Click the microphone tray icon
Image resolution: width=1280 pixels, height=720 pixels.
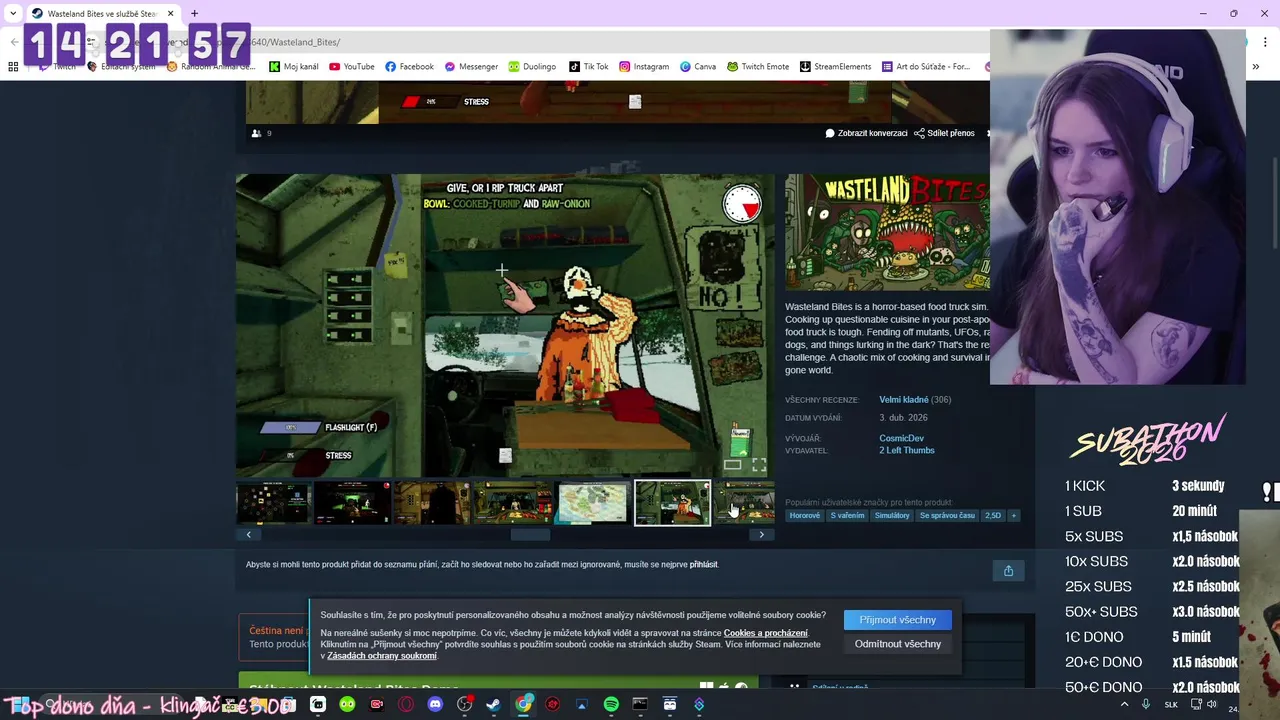pyautogui.click(x=1146, y=705)
